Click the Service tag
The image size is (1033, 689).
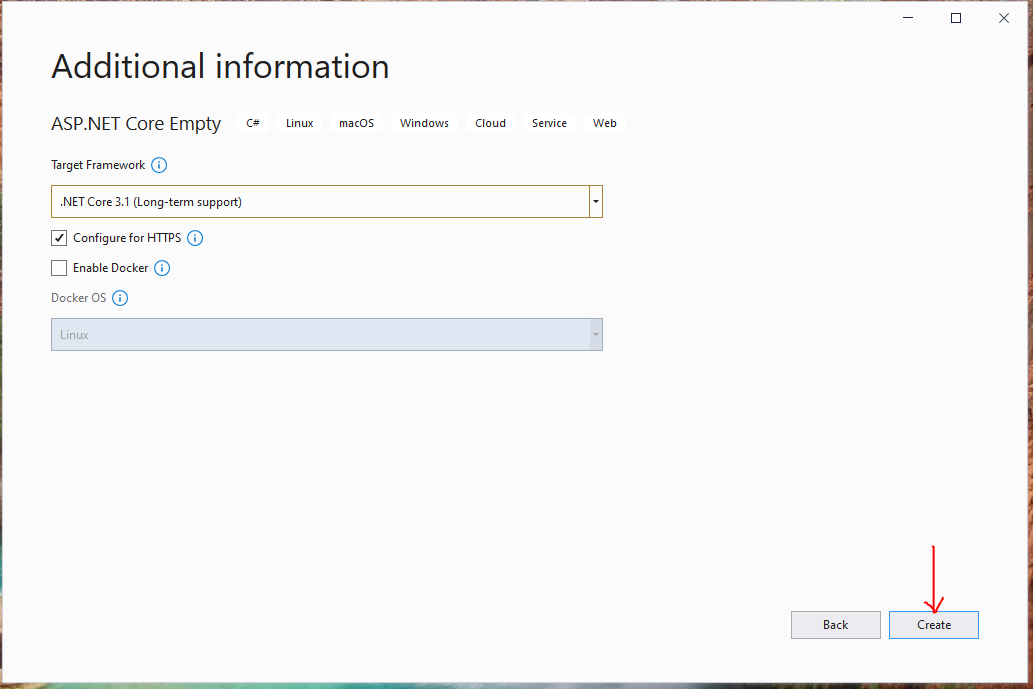[x=549, y=123]
